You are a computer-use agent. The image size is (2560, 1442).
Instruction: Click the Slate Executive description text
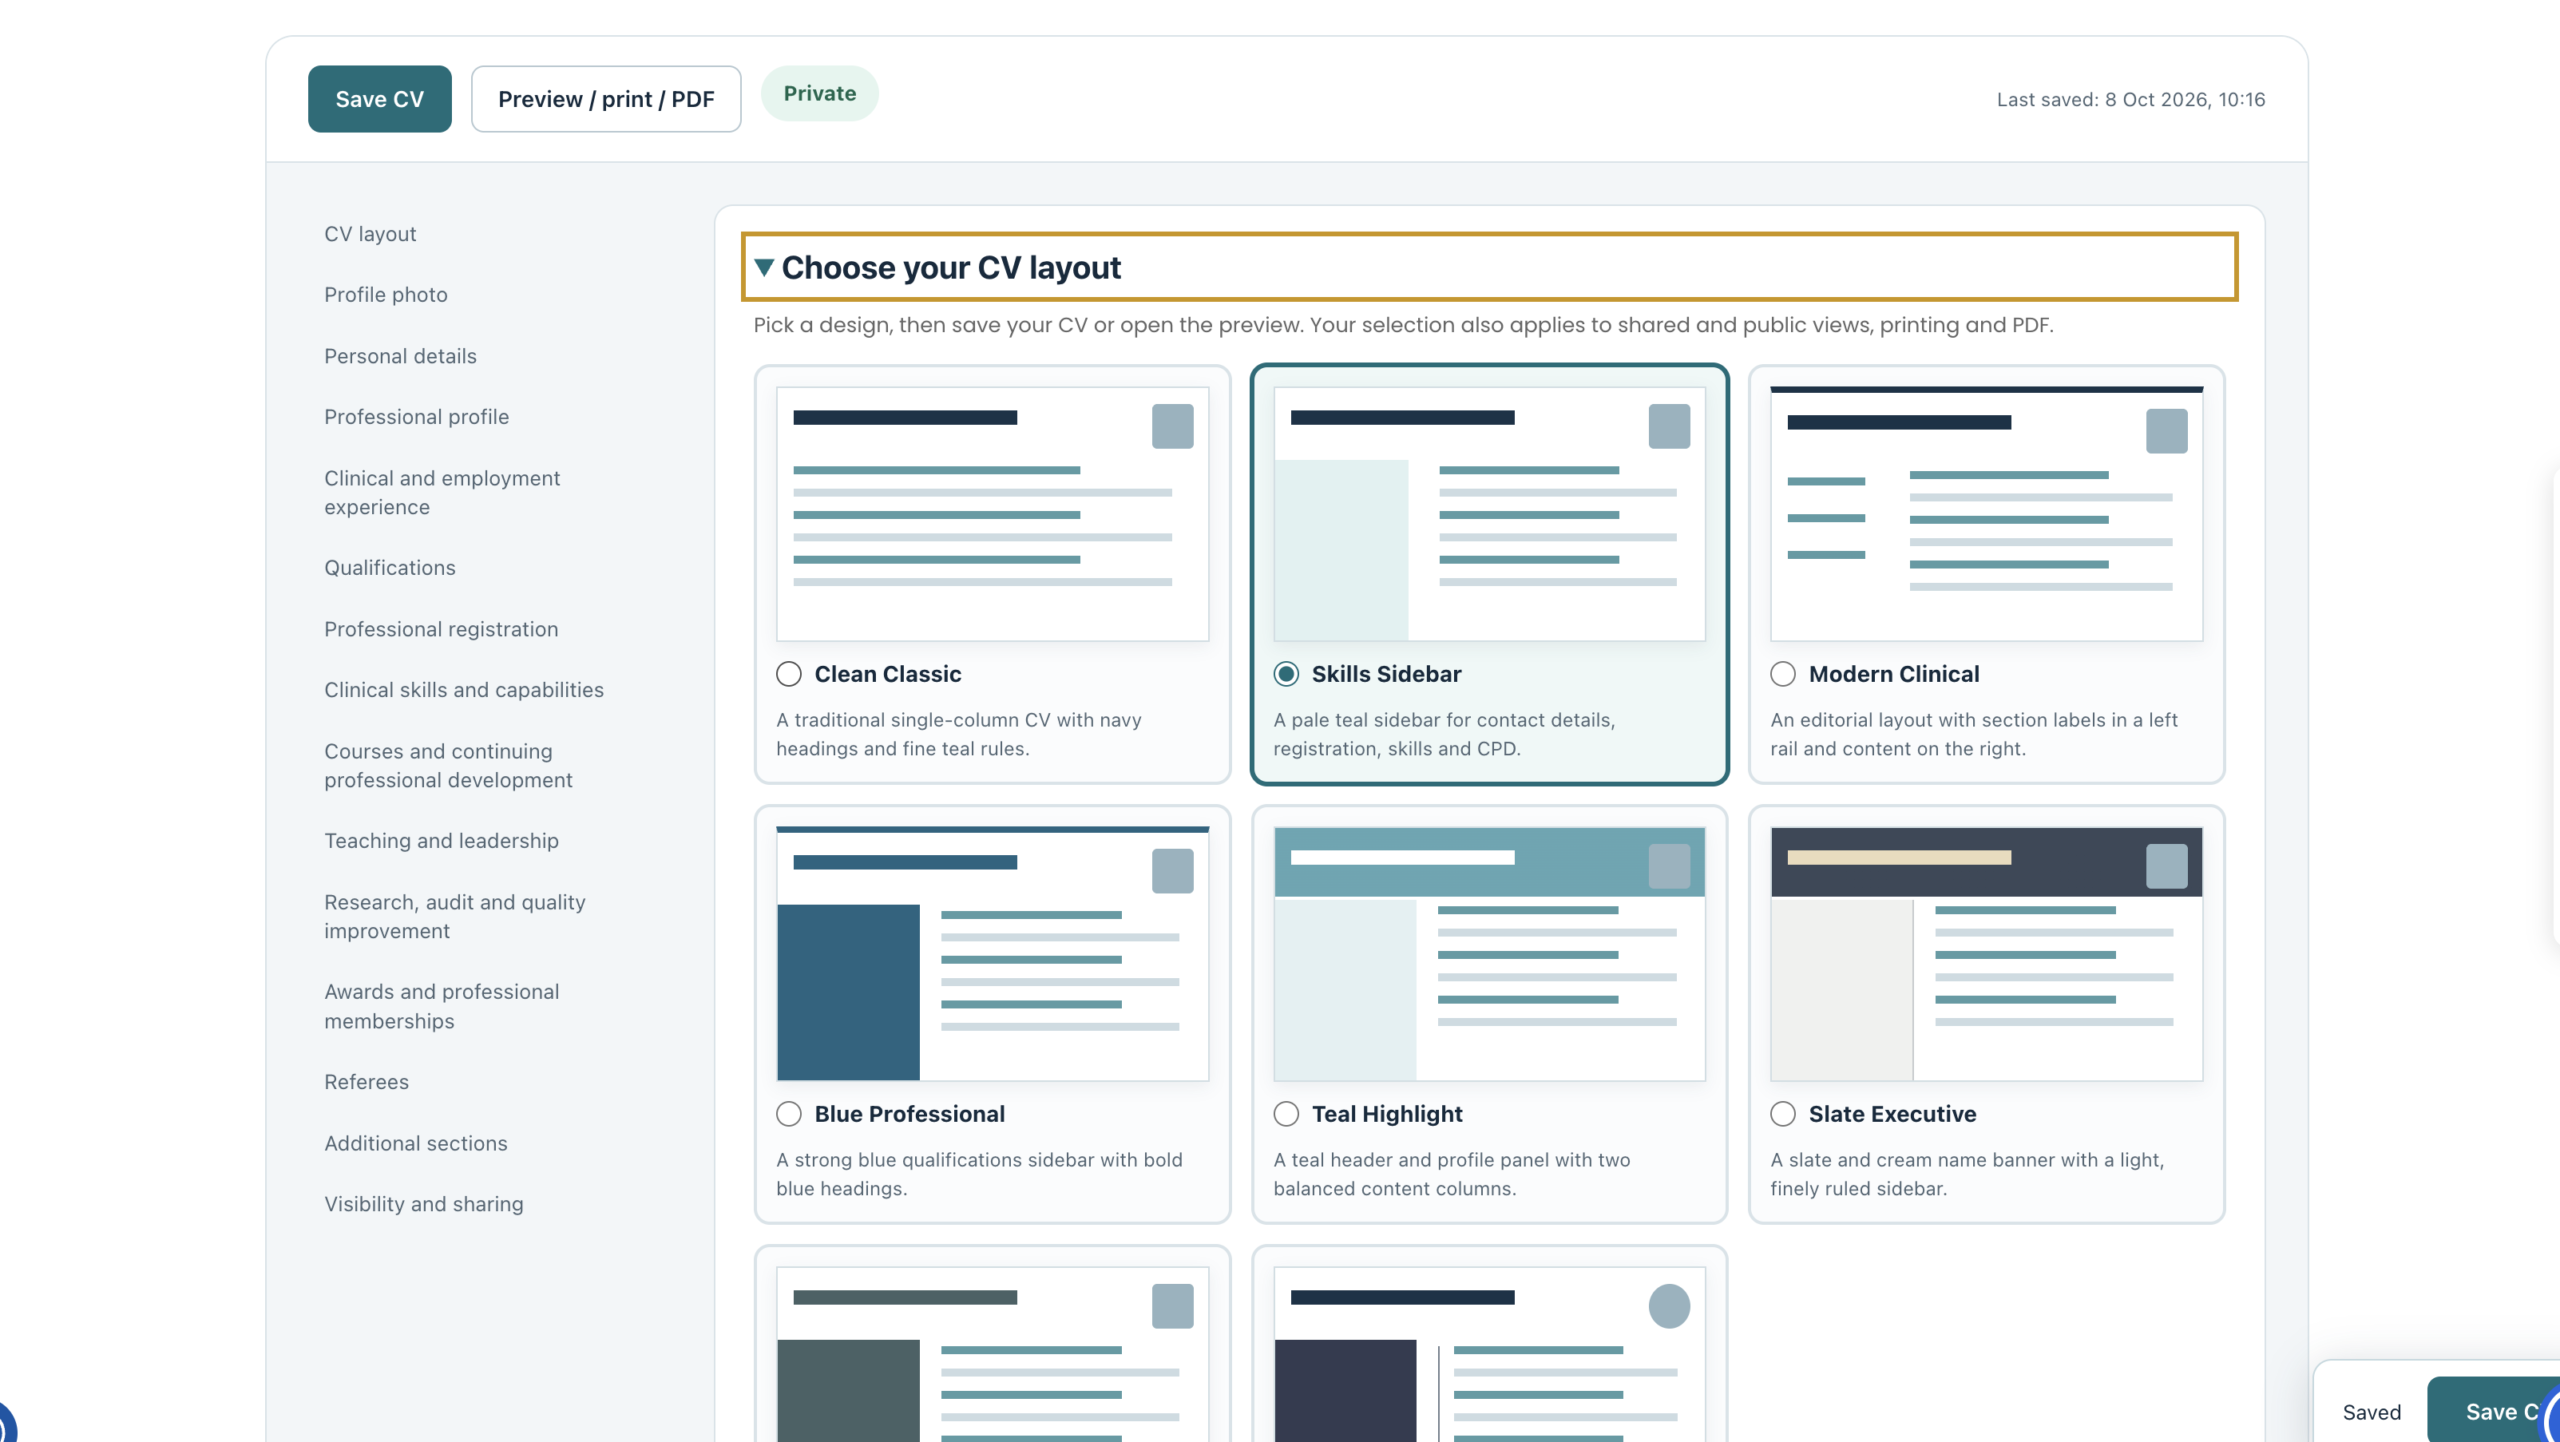(x=1967, y=1174)
